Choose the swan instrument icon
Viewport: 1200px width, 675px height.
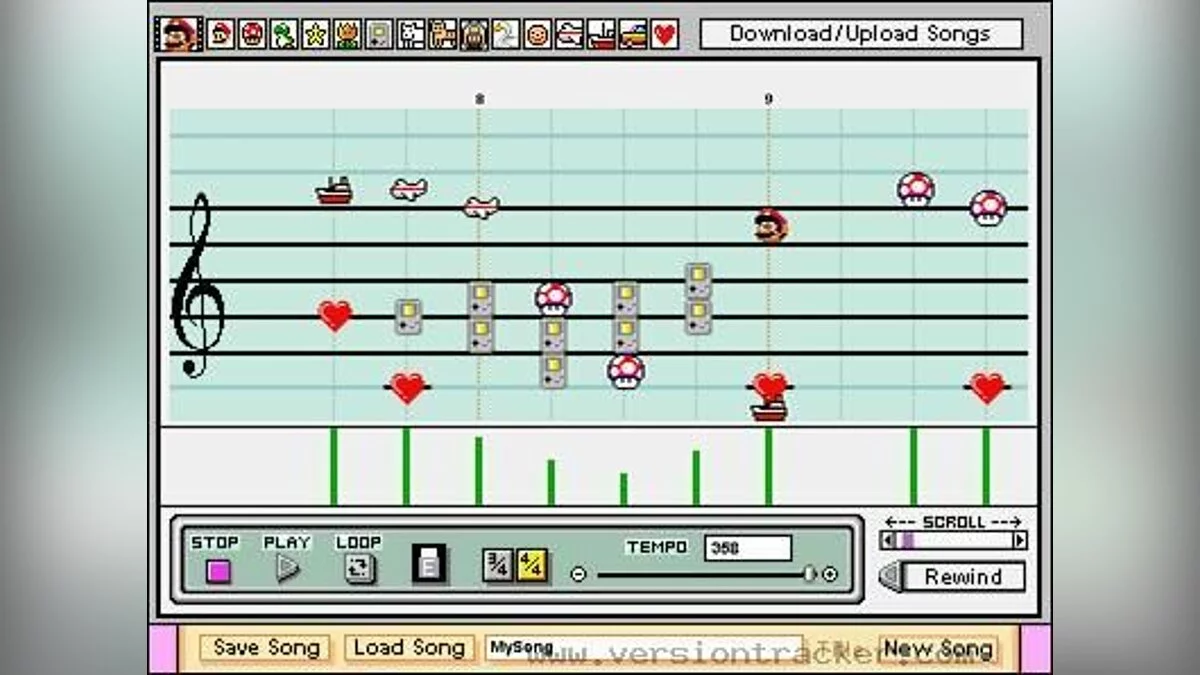click(x=506, y=35)
